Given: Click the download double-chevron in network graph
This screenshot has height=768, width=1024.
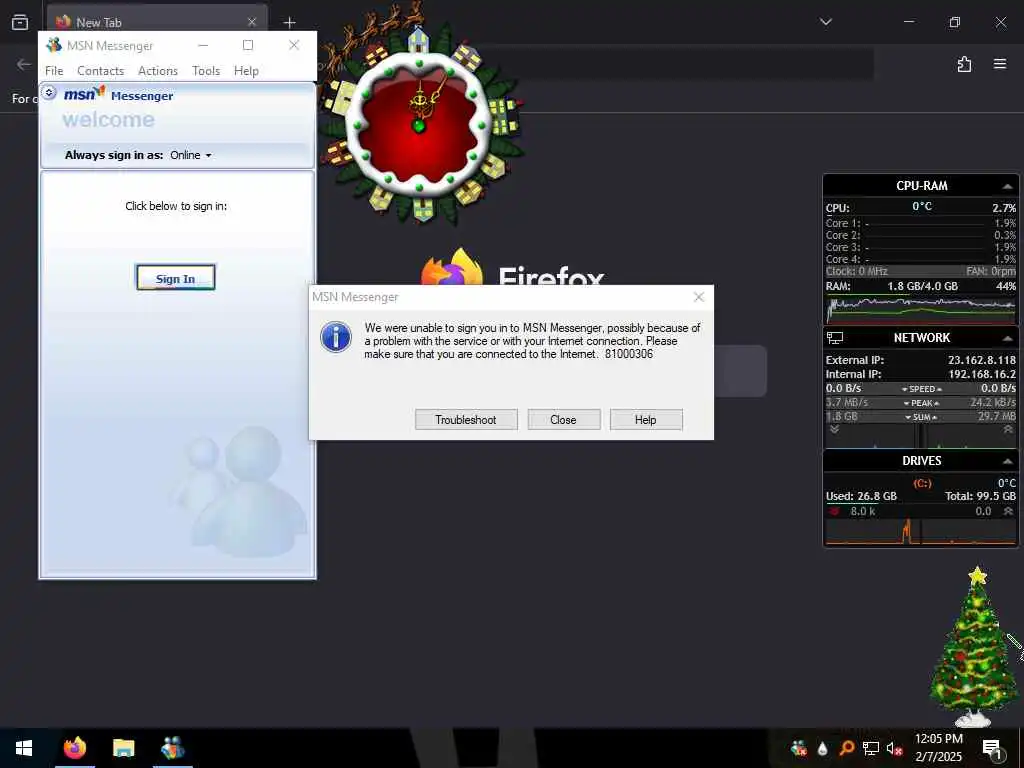Looking at the screenshot, I should [x=834, y=430].
